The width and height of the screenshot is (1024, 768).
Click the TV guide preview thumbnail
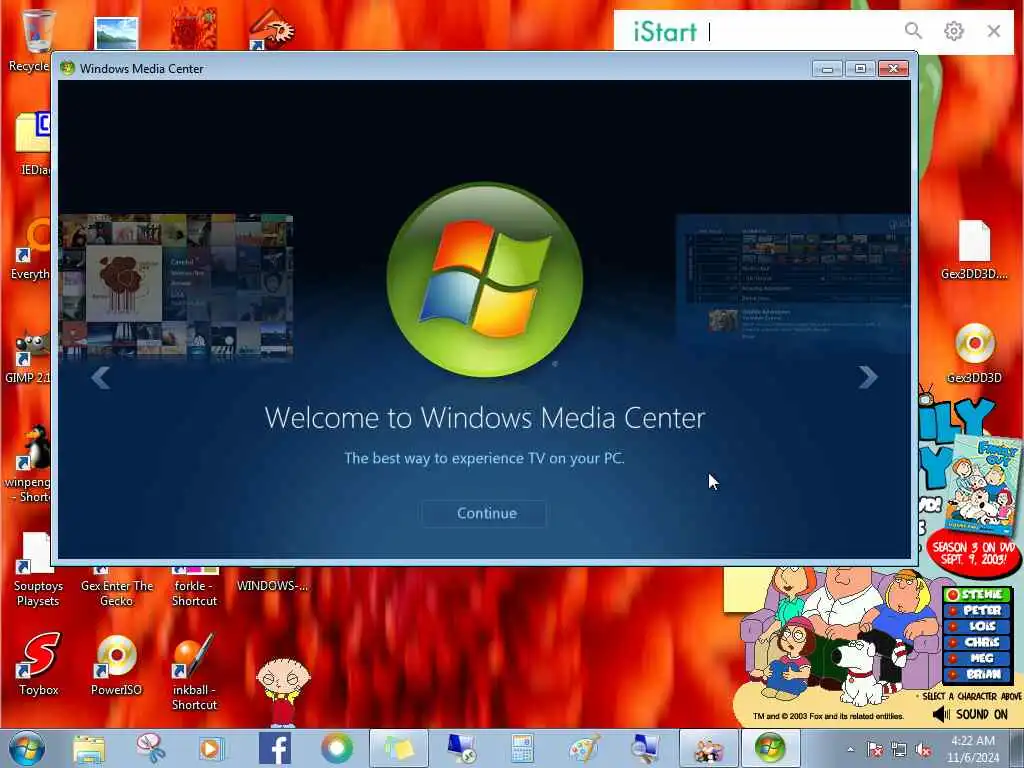coord(793,281)
